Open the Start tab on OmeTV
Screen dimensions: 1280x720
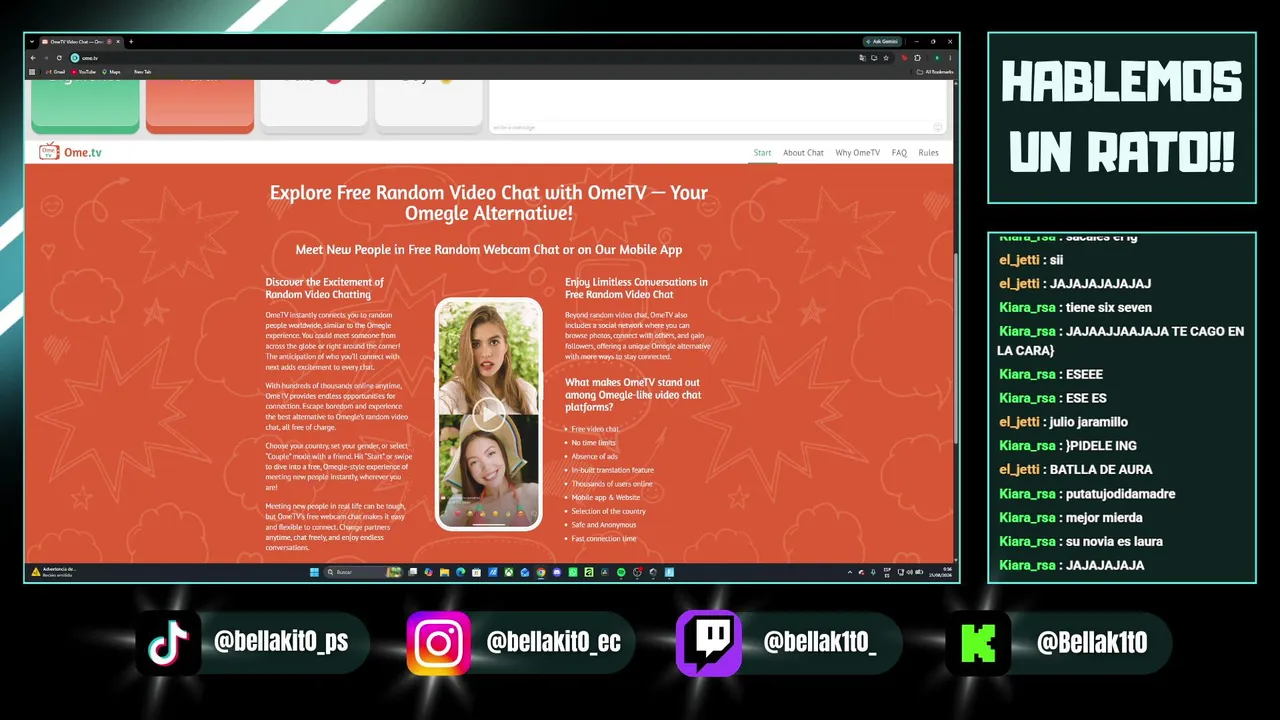pyautogui.click(x=762, y=153)
